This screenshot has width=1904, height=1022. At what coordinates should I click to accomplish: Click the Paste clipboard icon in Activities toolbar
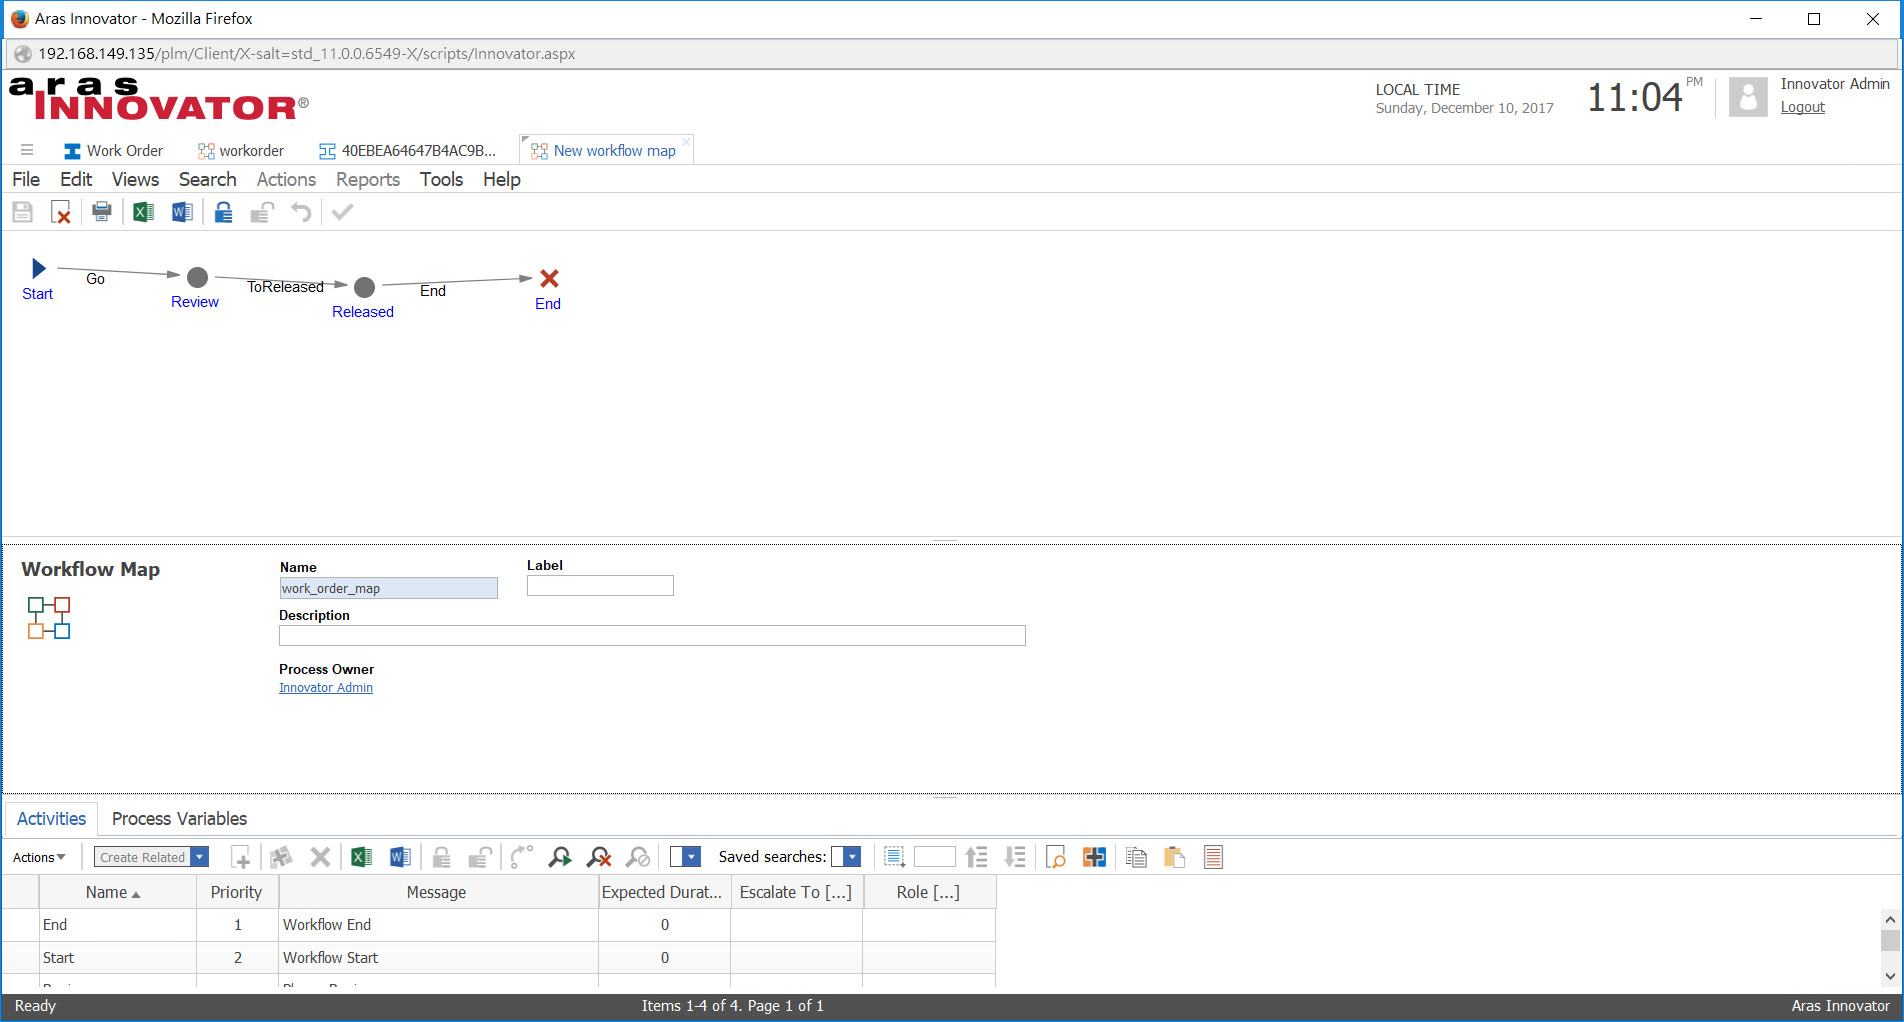click(x=1175, y=857)
